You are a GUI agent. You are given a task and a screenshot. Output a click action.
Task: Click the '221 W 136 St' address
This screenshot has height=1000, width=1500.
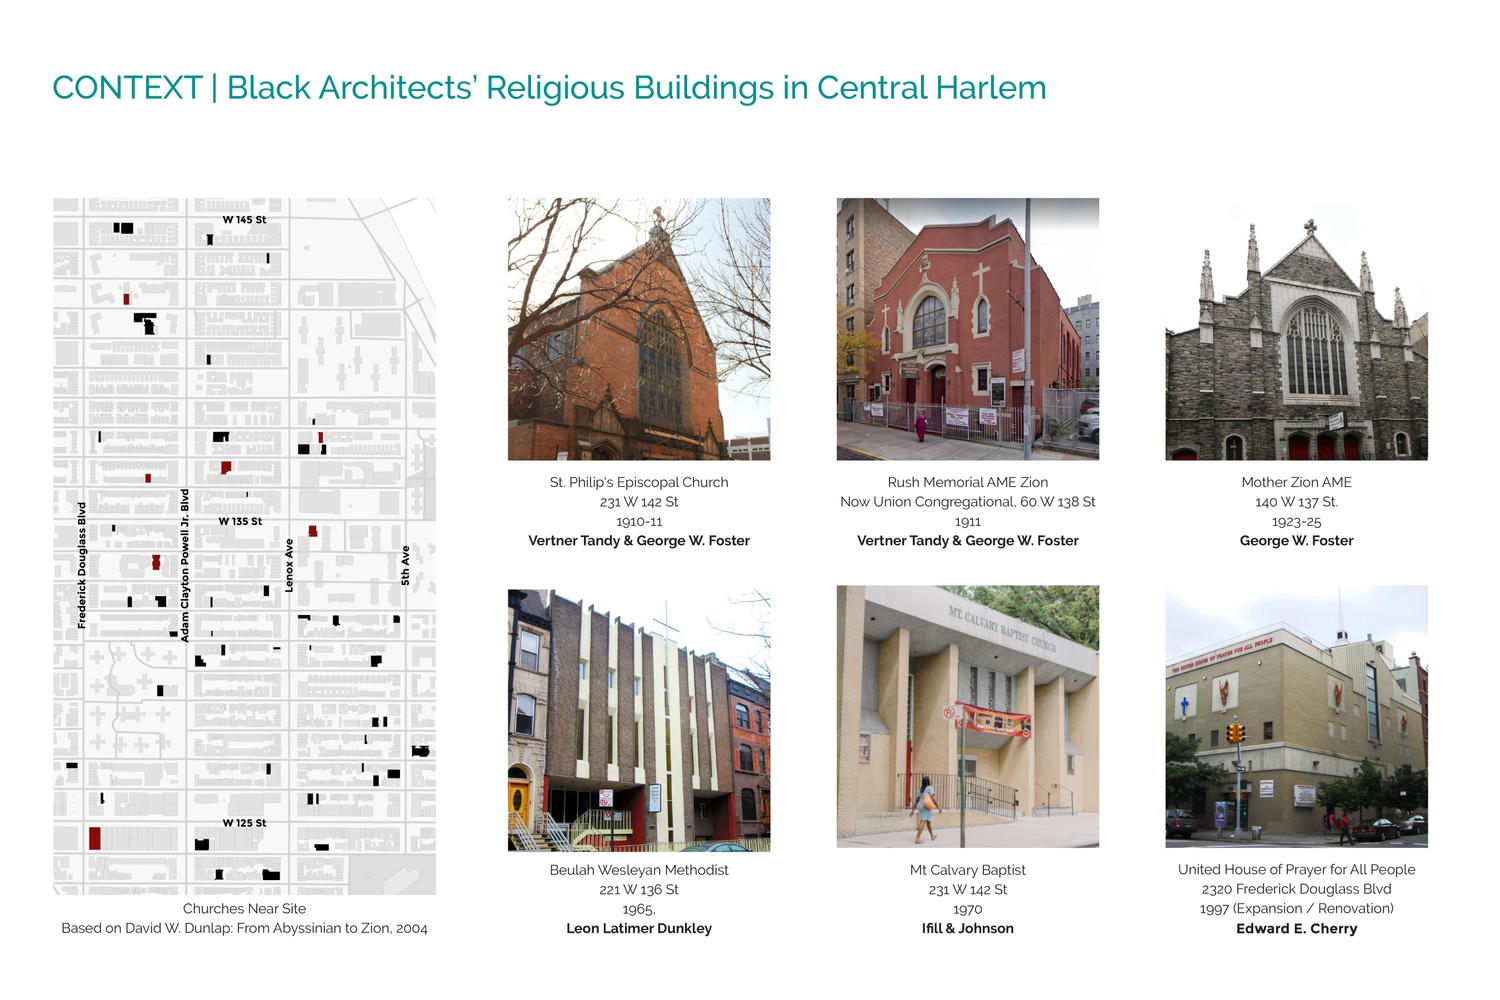pos(639,890)
